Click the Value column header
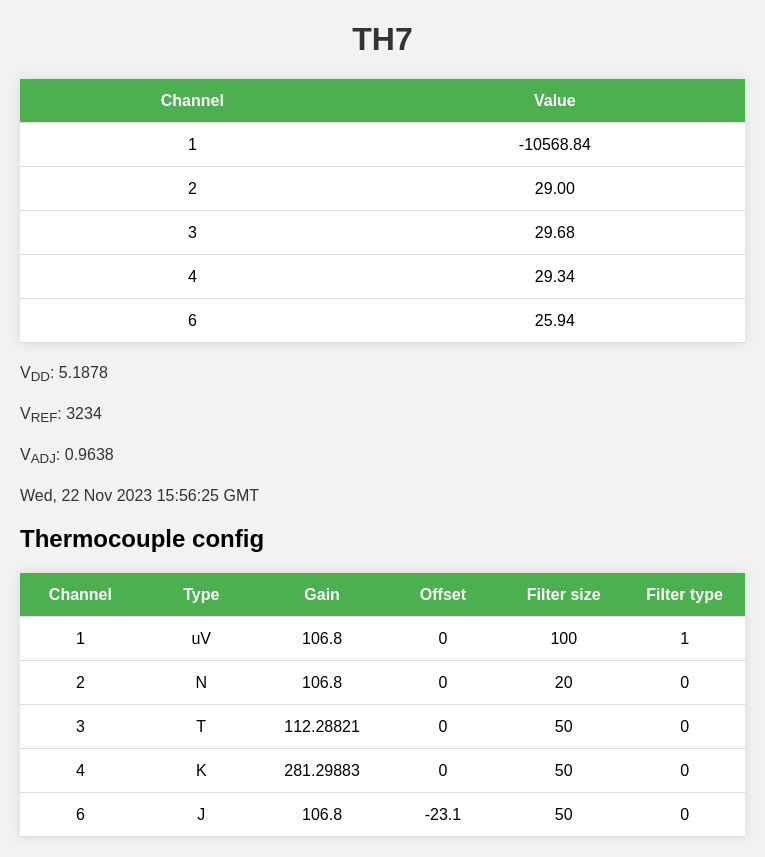Image resolution: width=765 pixels, height=857 pixels. point(554,101)
